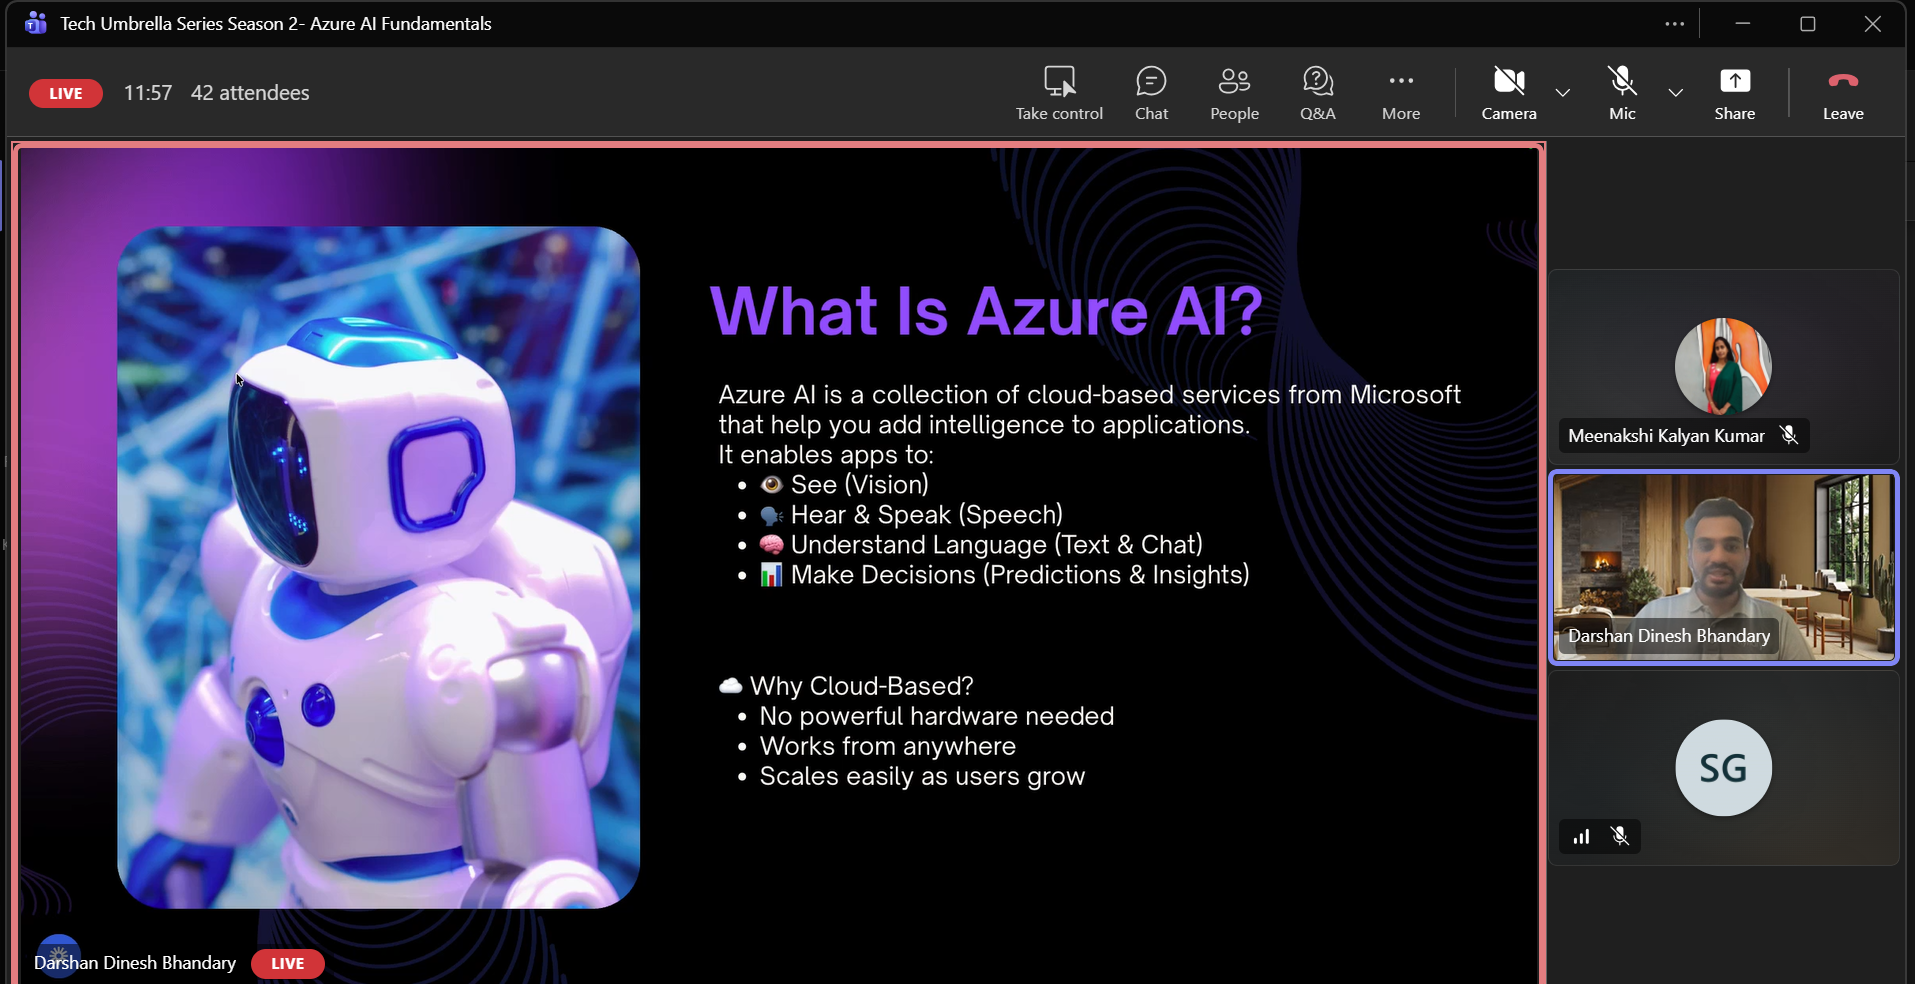Click the muted mic icon on SG tile
The width and height of the screenshot is (1915, 984).
[x=1620, y=836]
